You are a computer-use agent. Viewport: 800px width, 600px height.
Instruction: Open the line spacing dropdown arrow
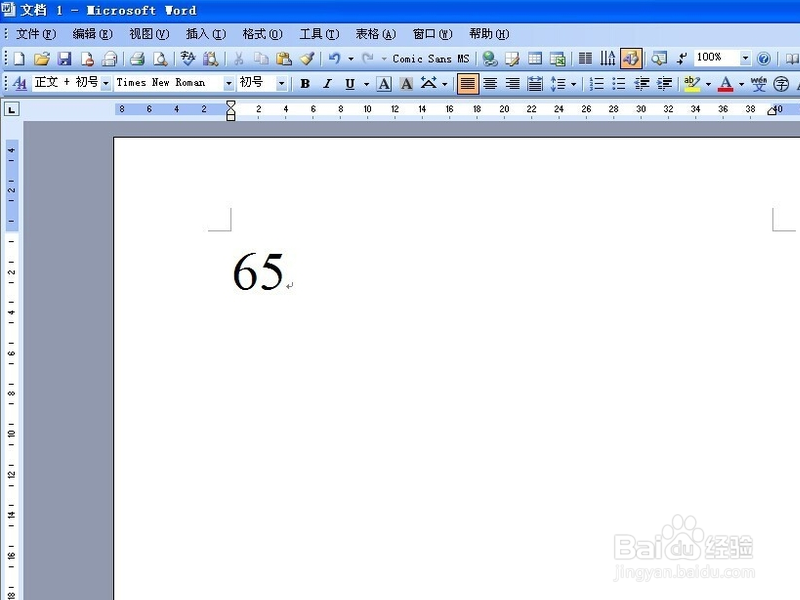[x=573, y=84]
